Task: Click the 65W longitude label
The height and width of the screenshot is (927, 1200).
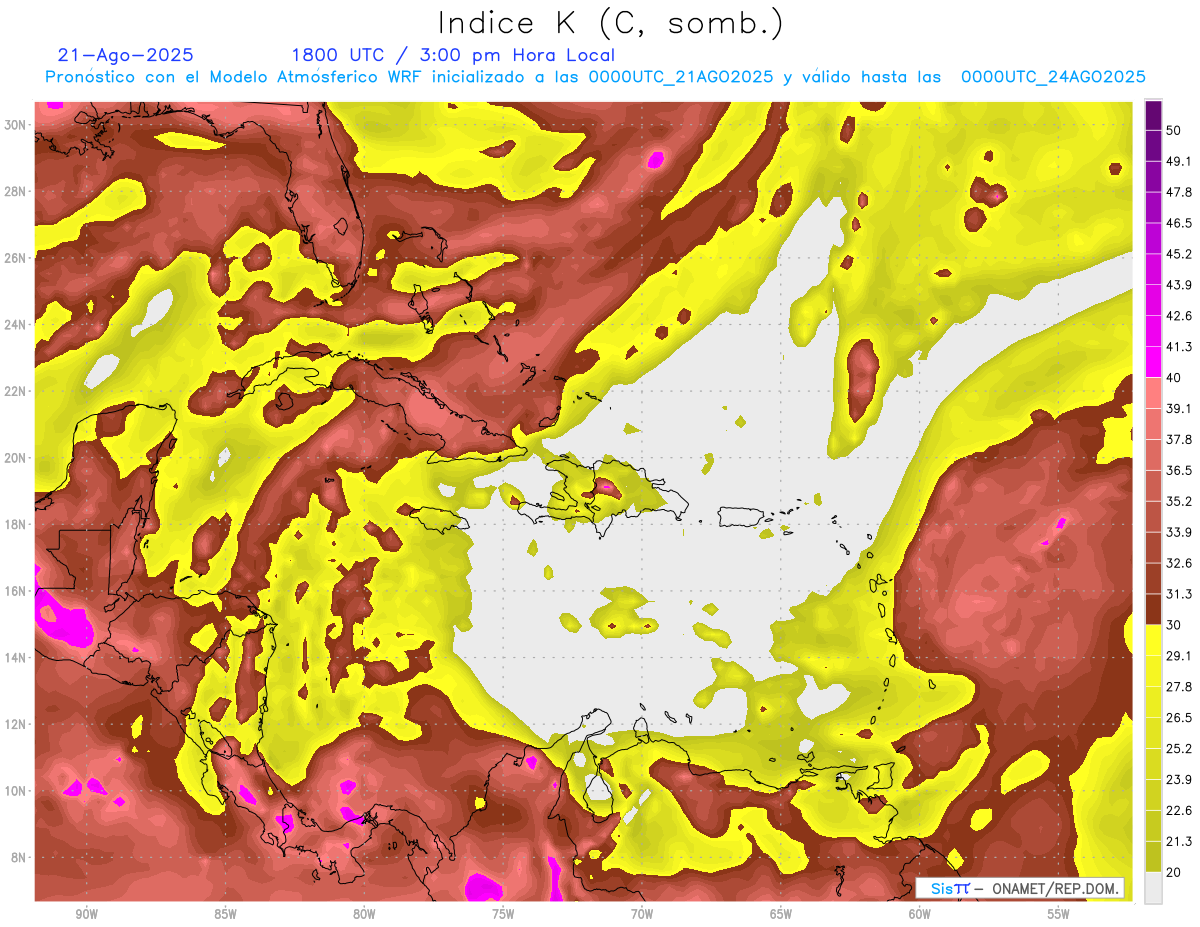Action: (x=781, y=914)
